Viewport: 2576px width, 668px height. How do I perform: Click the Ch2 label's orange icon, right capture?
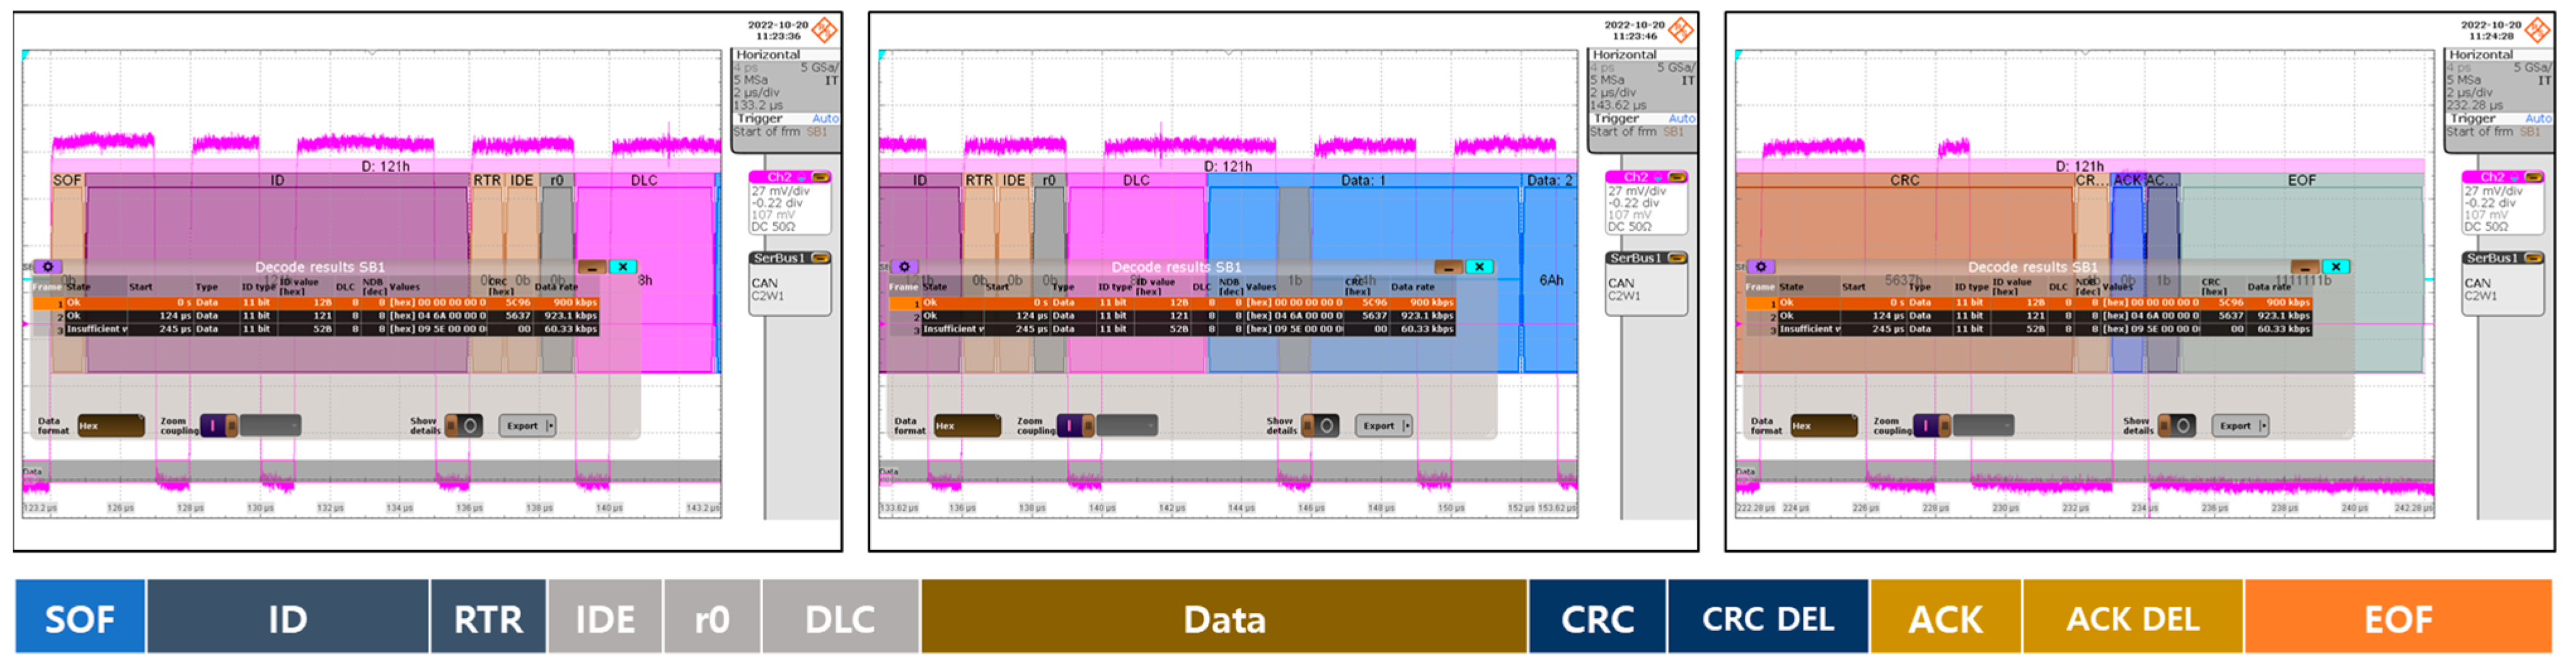coord(2534,177)
